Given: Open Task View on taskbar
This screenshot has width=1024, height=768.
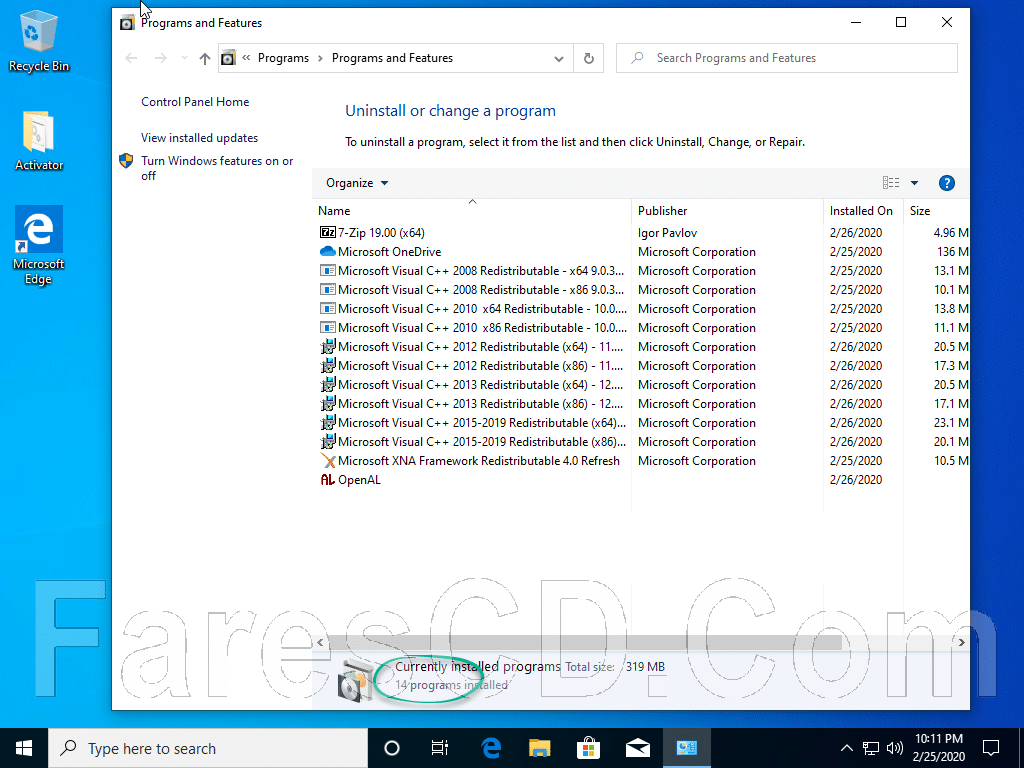Looking at the screenshot, I should (x=440, y=748).
